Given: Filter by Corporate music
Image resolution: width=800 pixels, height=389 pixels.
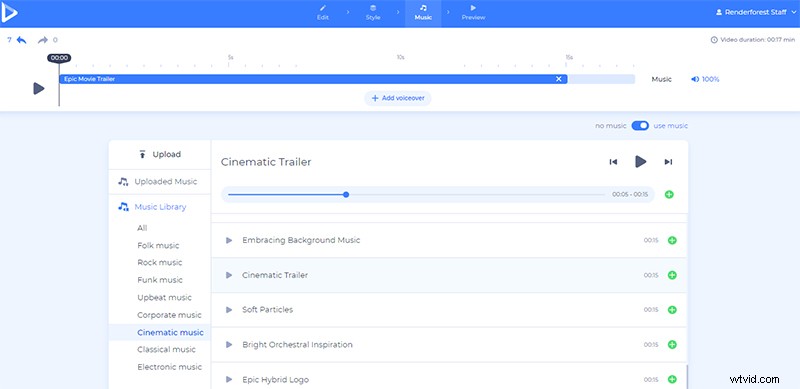Looking at the screenshot, I should pyautogui.click(x=169, y=315).
